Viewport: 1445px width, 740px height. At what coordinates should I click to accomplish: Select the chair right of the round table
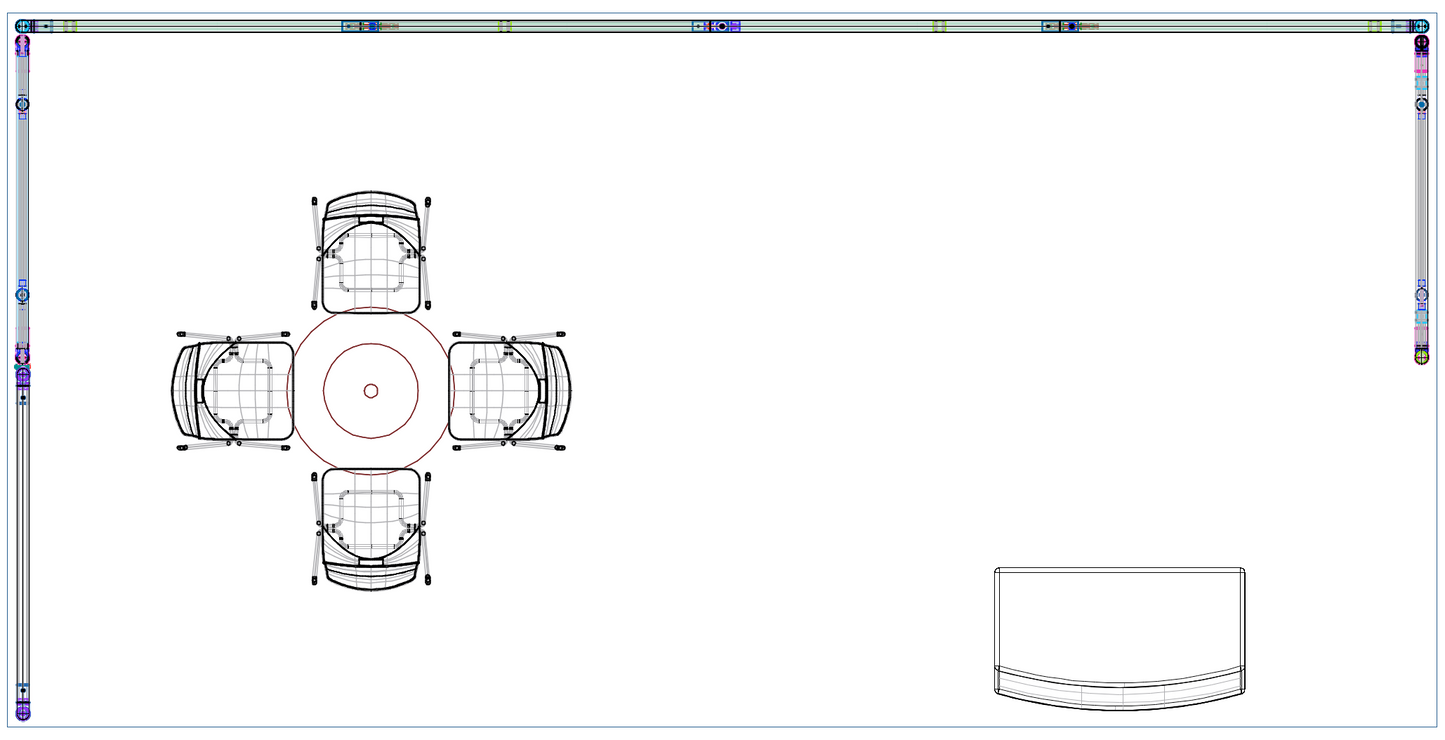tap(509, 390)
